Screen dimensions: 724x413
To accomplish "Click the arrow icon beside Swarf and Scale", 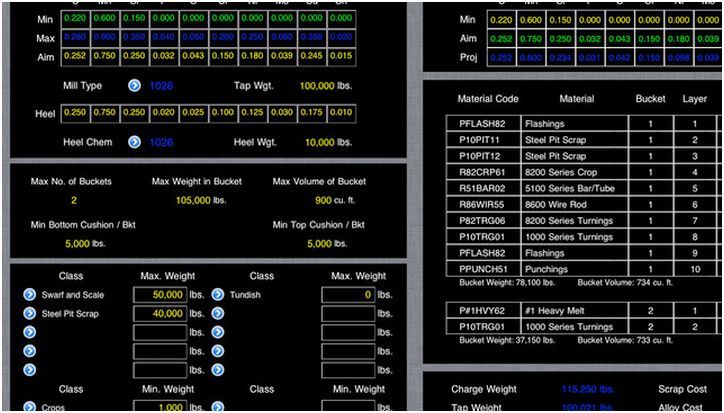I will click(x=28, y=295).
